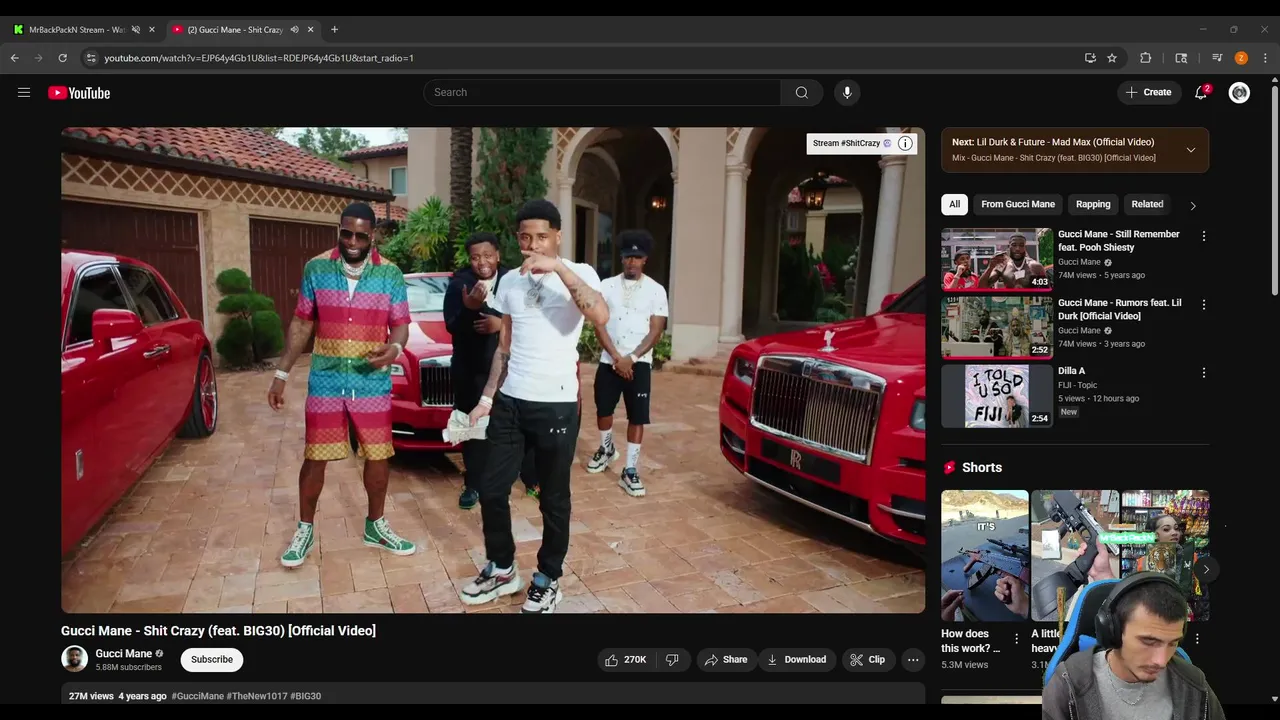Click the Share button

[726, 660]
